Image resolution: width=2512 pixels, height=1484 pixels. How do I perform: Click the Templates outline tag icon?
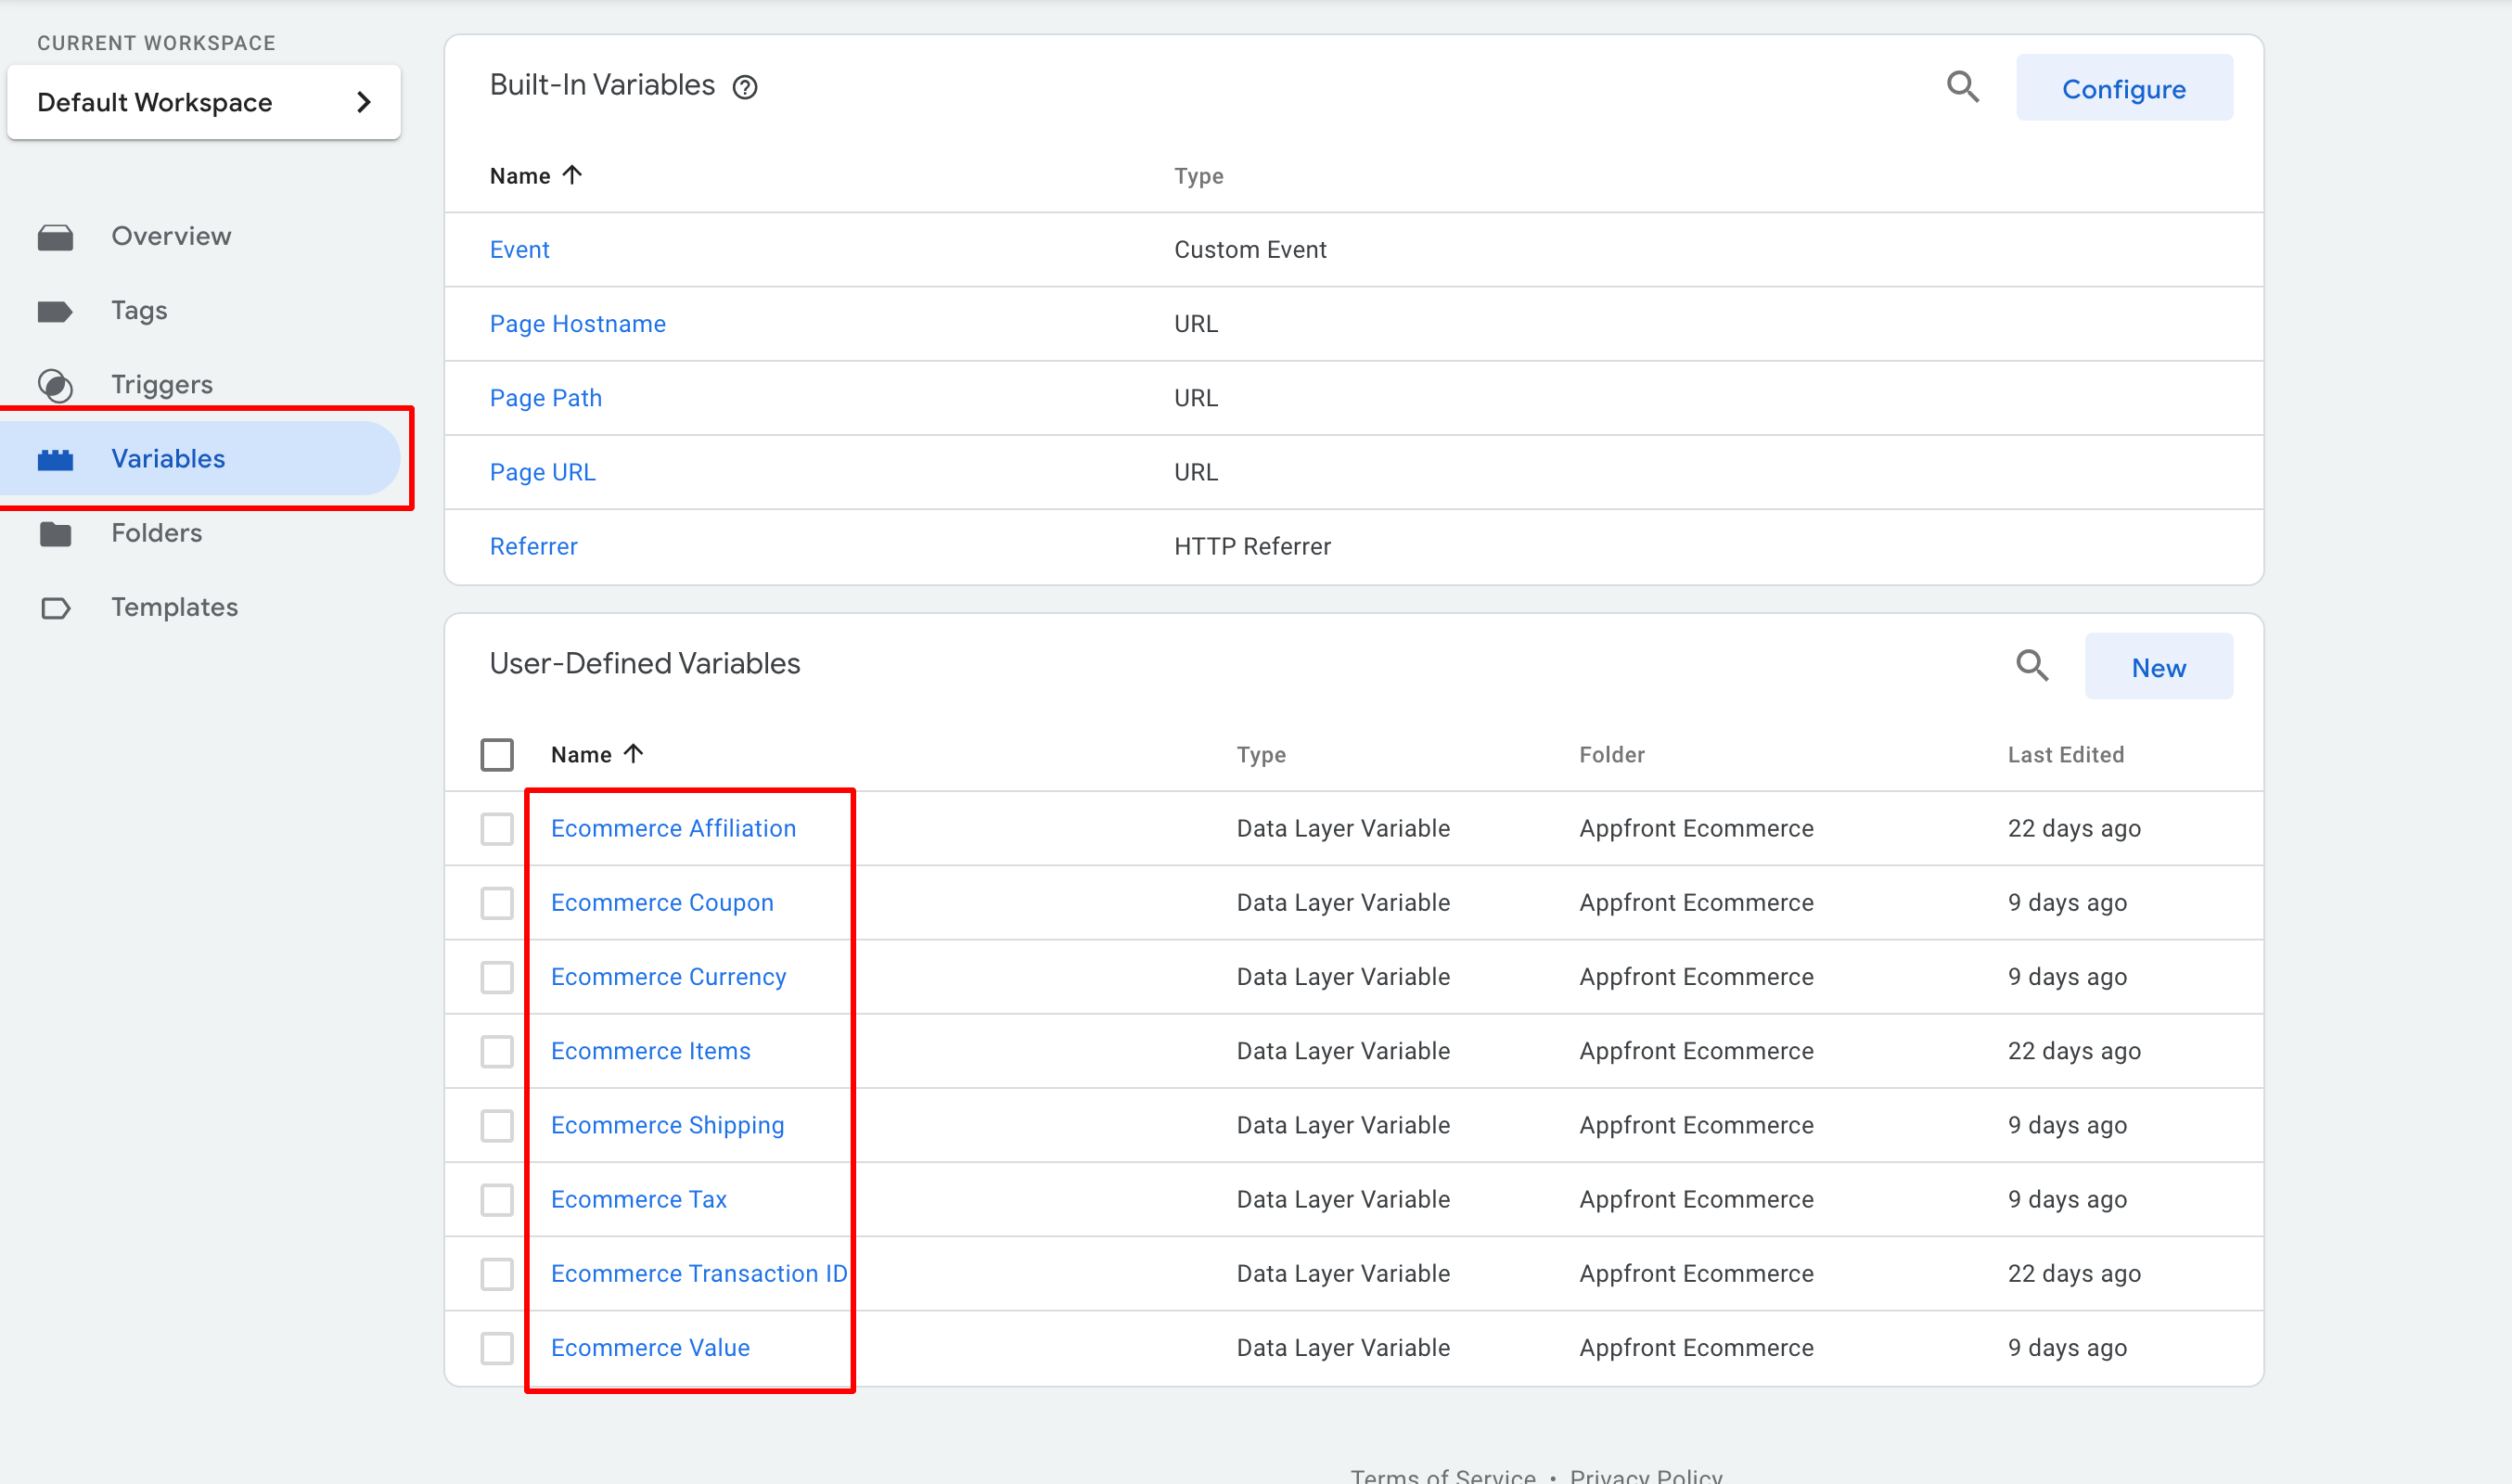click(x=55, y=608)
